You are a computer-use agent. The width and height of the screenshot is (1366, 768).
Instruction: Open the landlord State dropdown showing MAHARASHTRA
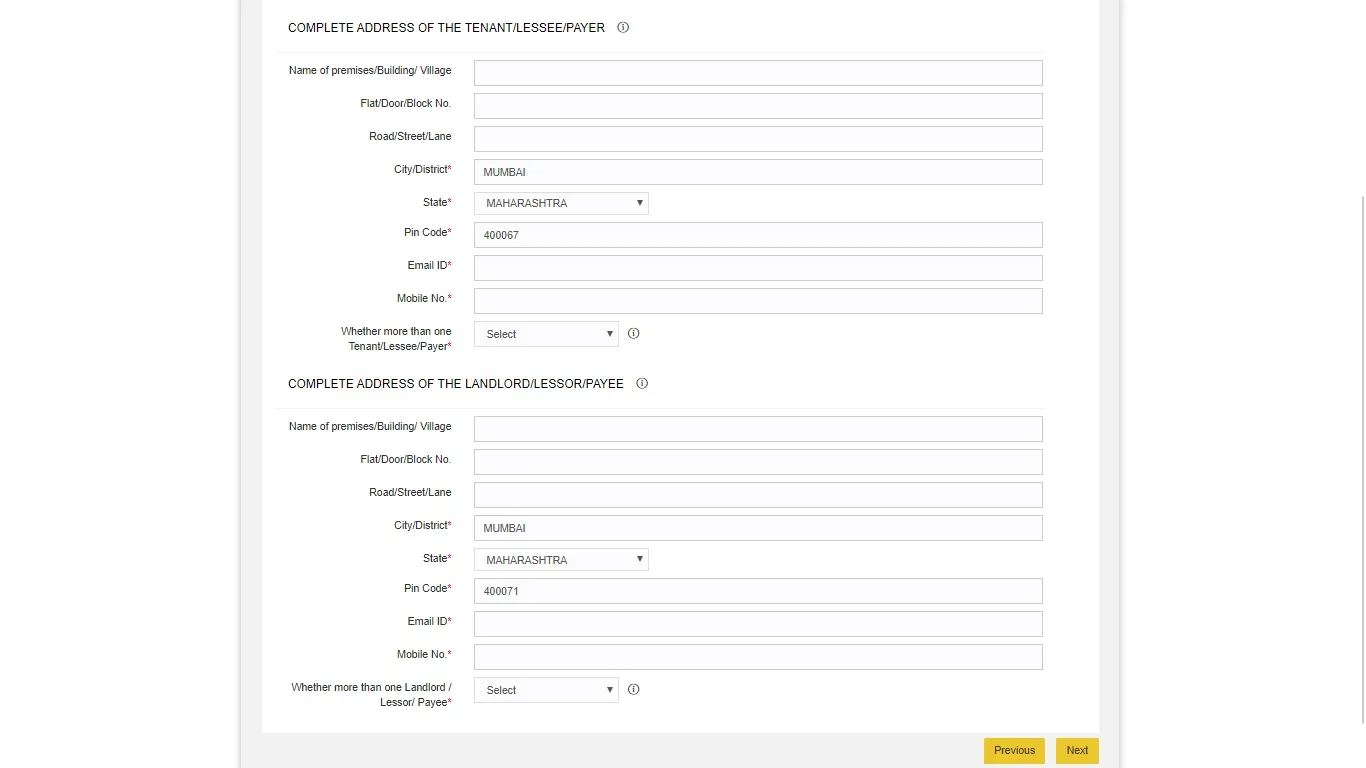point(561,560)
